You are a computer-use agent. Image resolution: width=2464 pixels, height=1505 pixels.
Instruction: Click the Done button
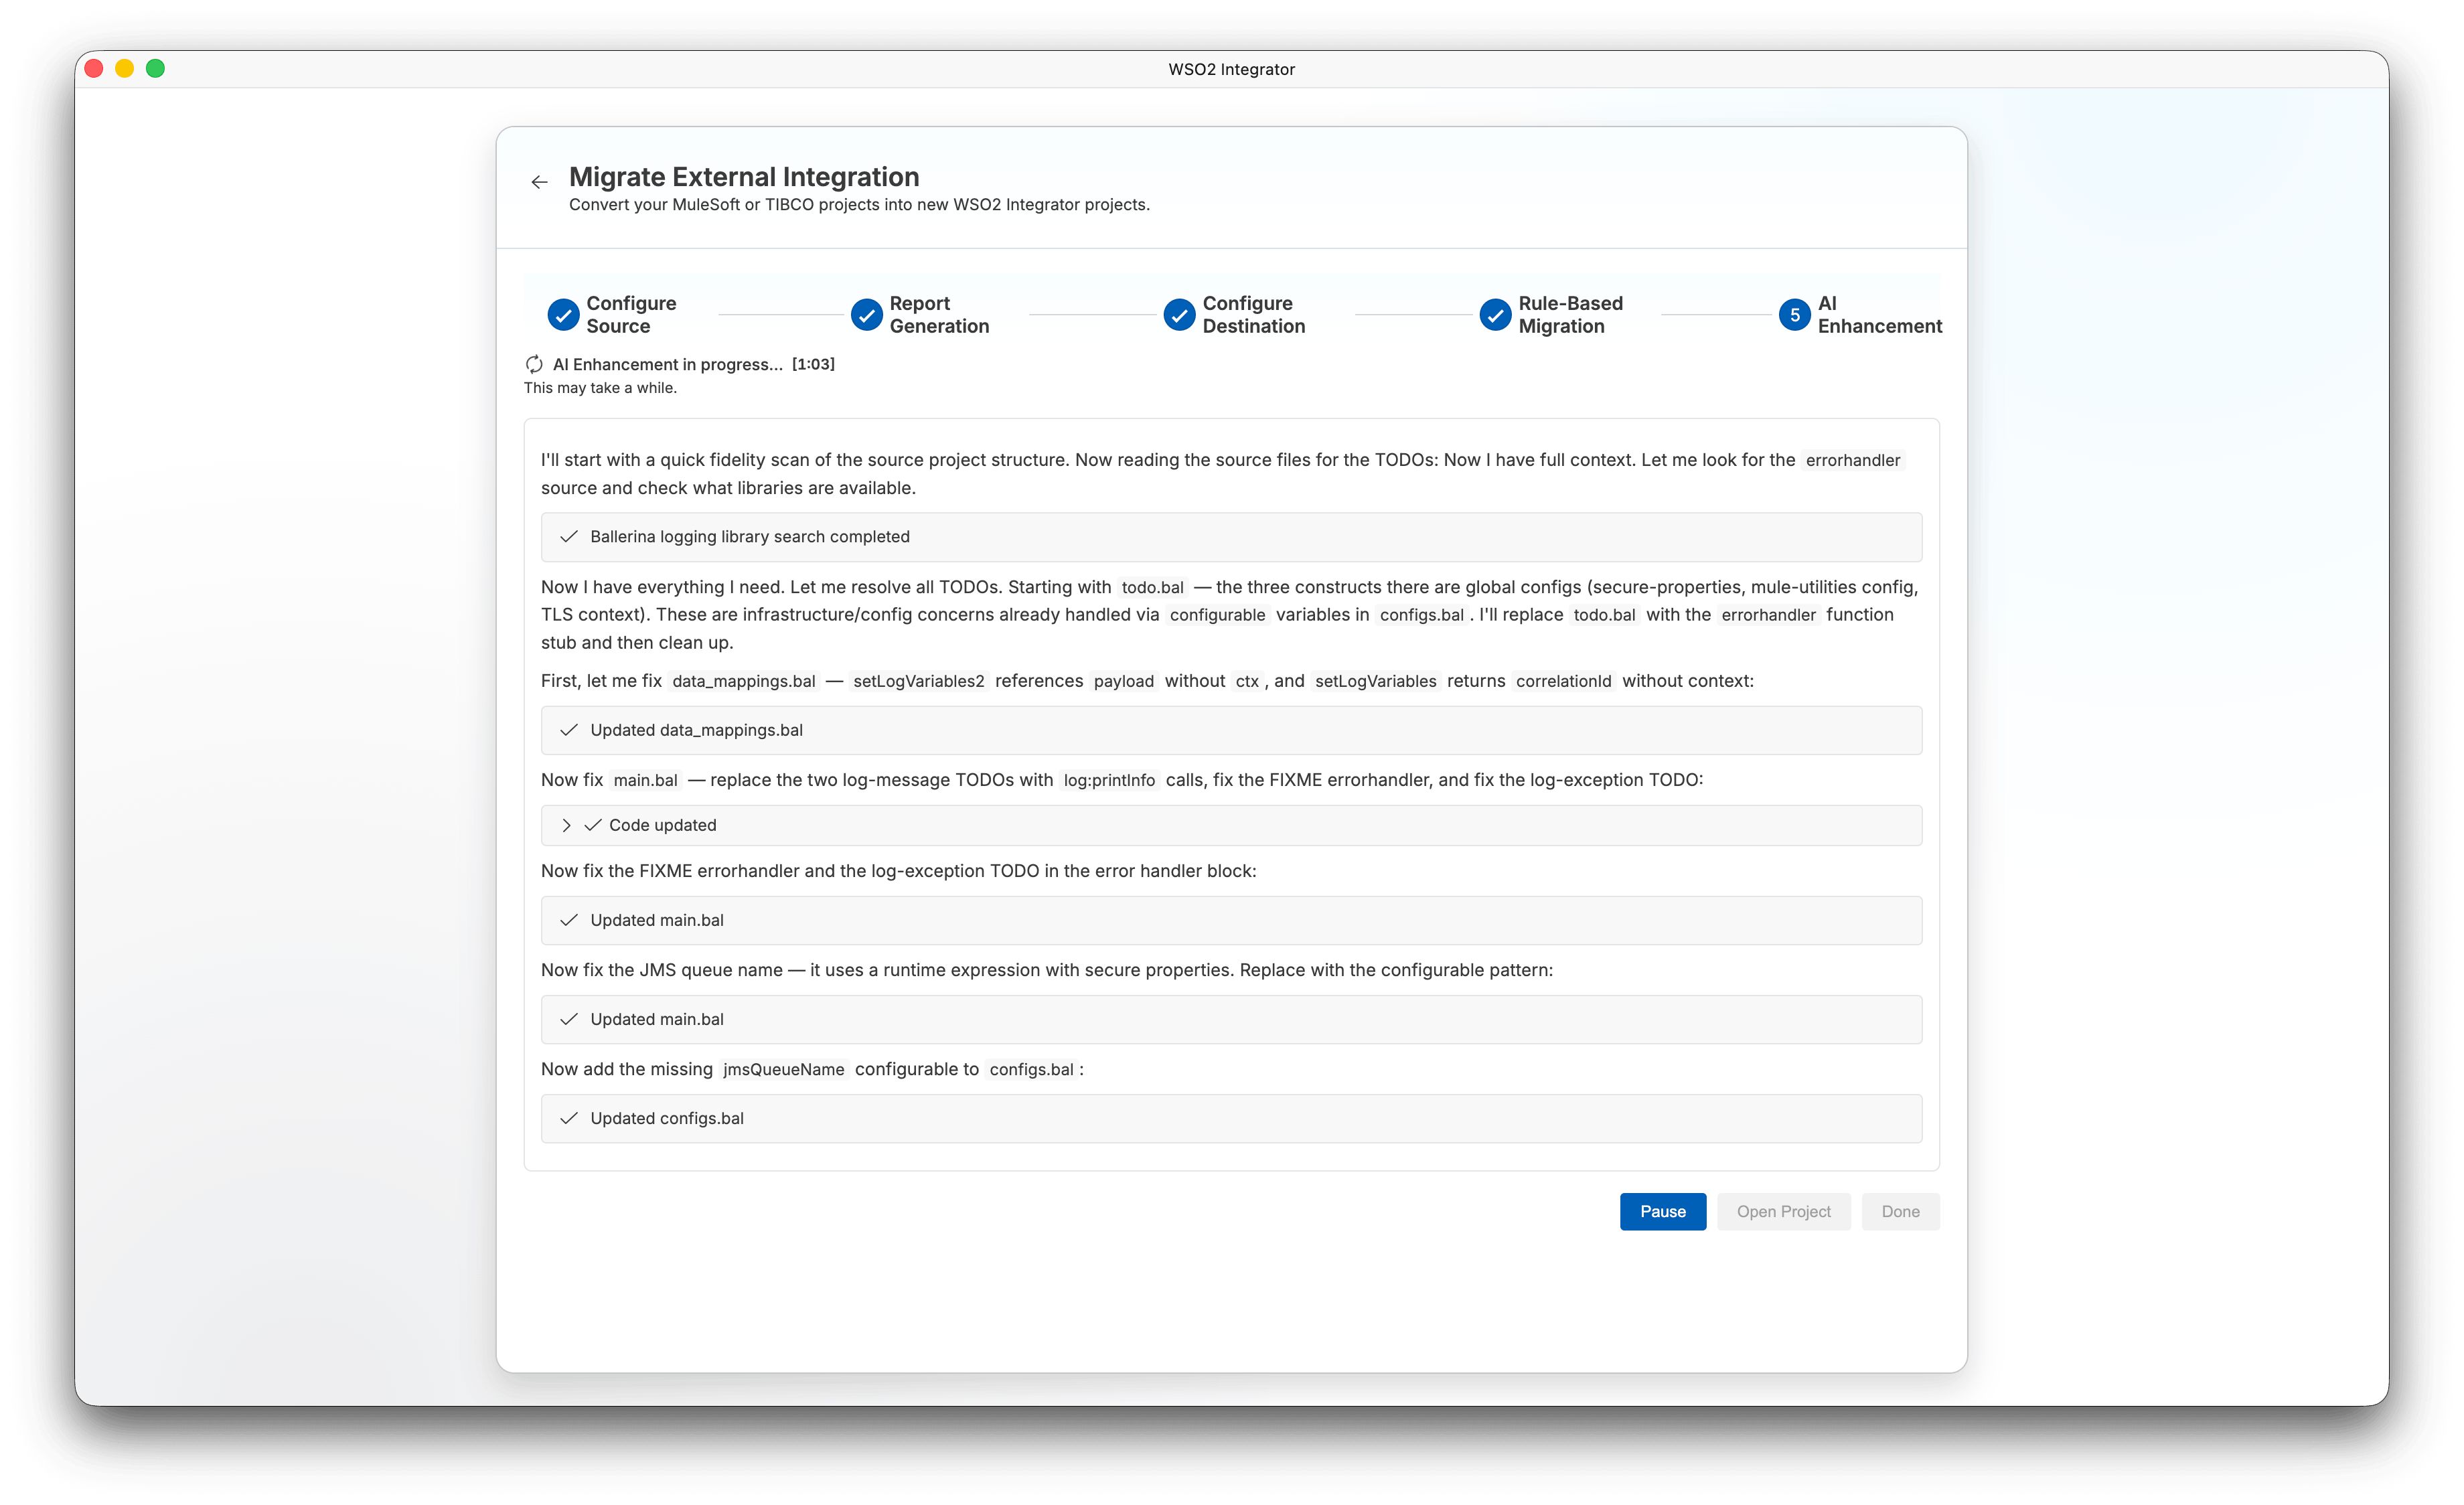(x=1900, y=1211)
